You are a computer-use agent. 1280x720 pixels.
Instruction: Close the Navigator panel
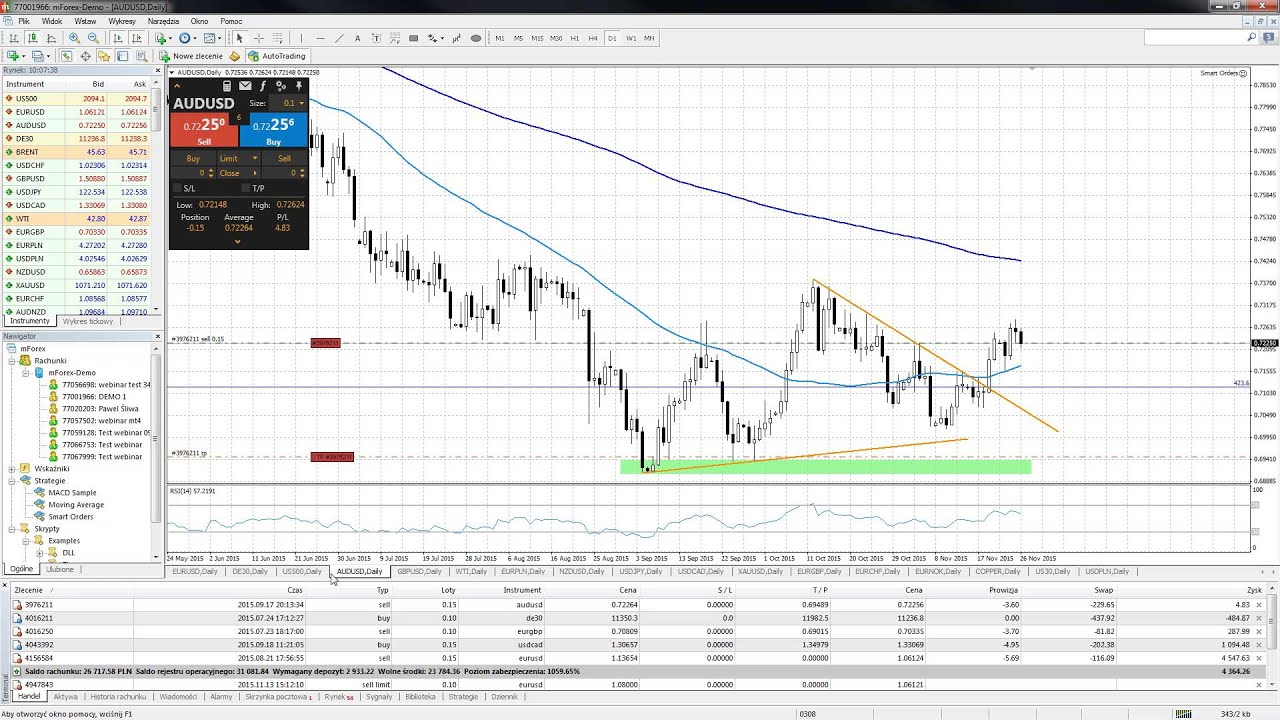[x=157, y=336]
